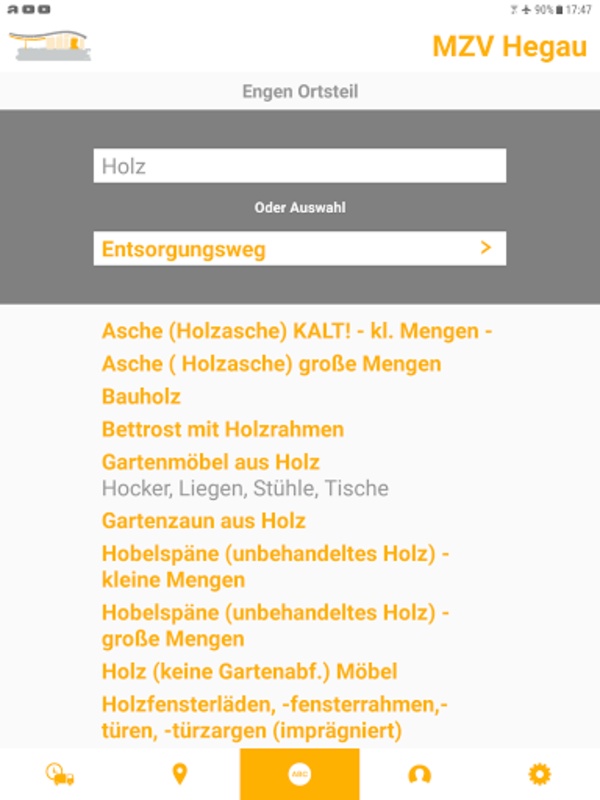Viewport: 600px width, 800px height.
Task: Click the Holz search input field
Action: tap(299, 166)
